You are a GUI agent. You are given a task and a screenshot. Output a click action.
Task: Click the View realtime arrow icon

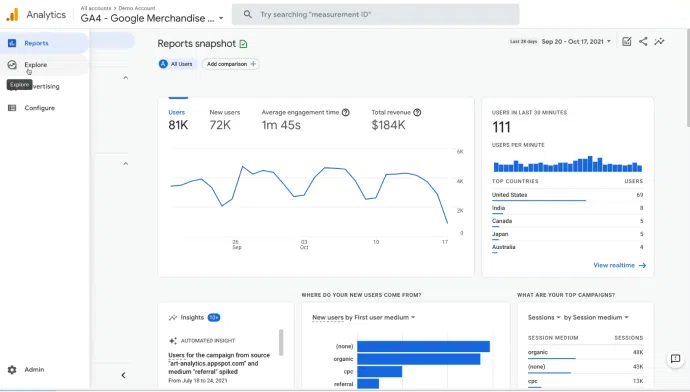pos(642,265)
